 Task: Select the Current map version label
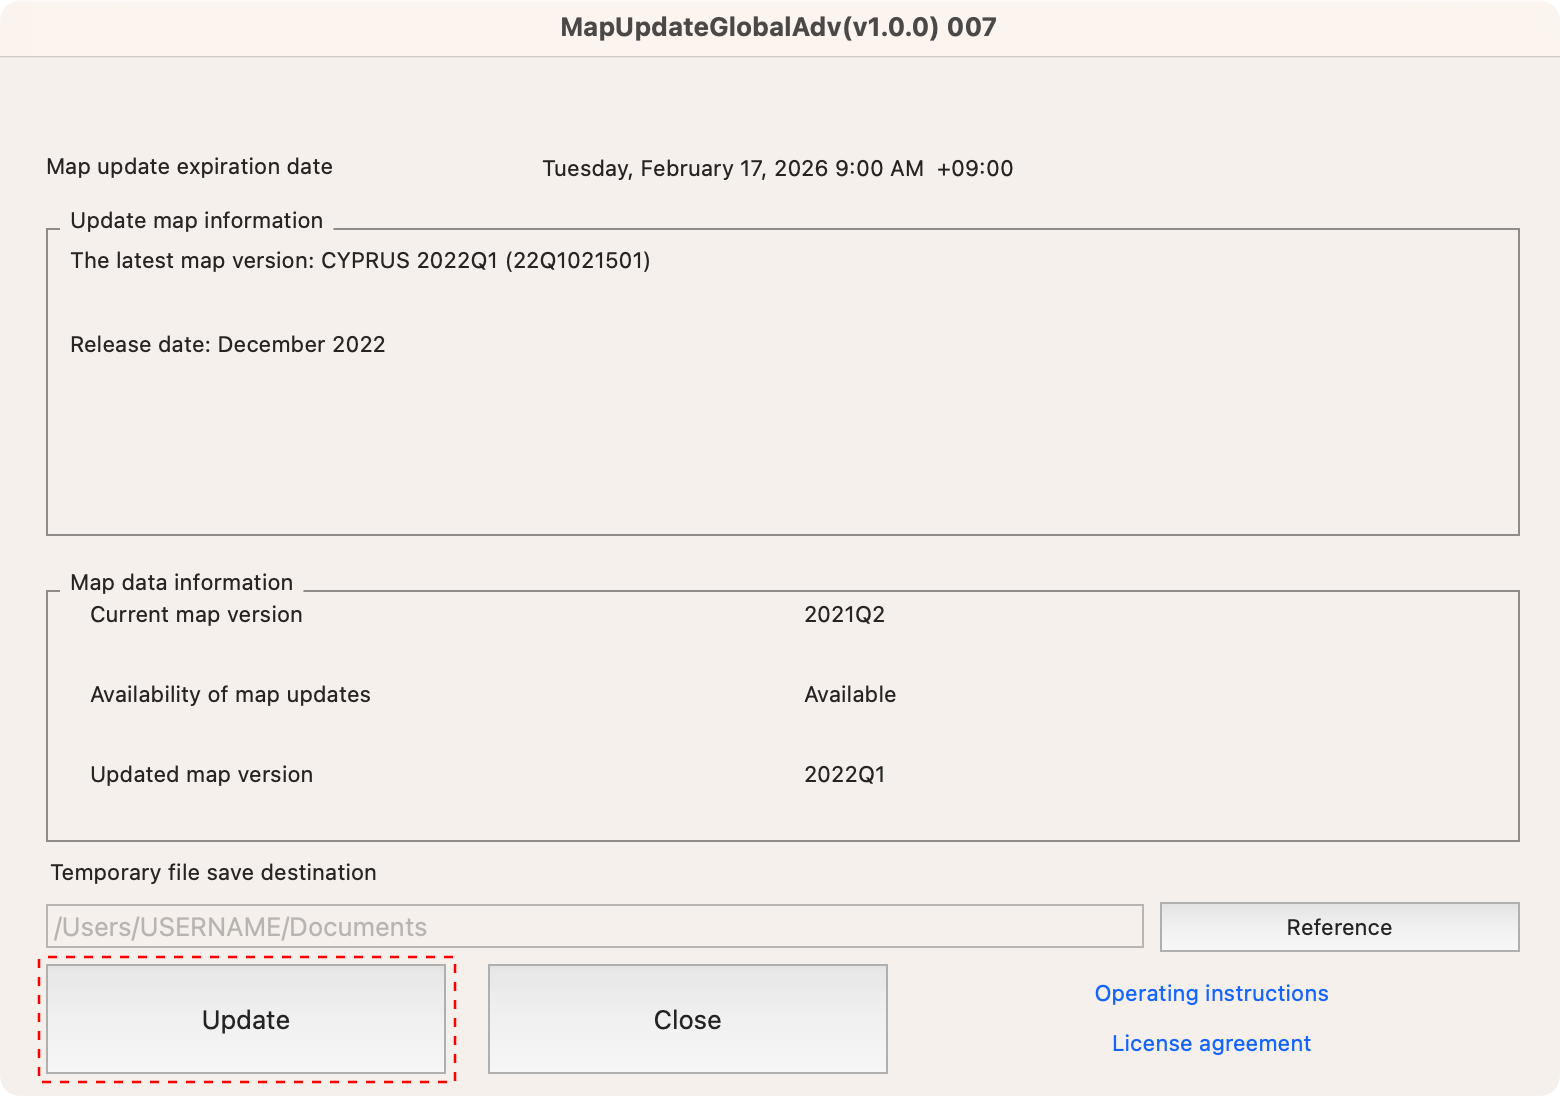(196, 615)
